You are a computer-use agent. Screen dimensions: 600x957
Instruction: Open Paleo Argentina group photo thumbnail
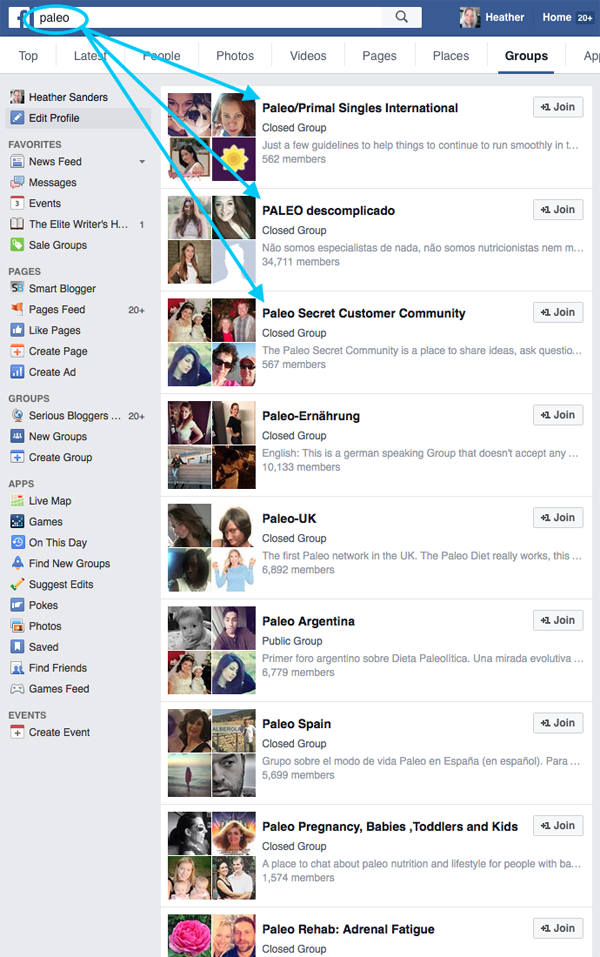[x=212, y=650]
